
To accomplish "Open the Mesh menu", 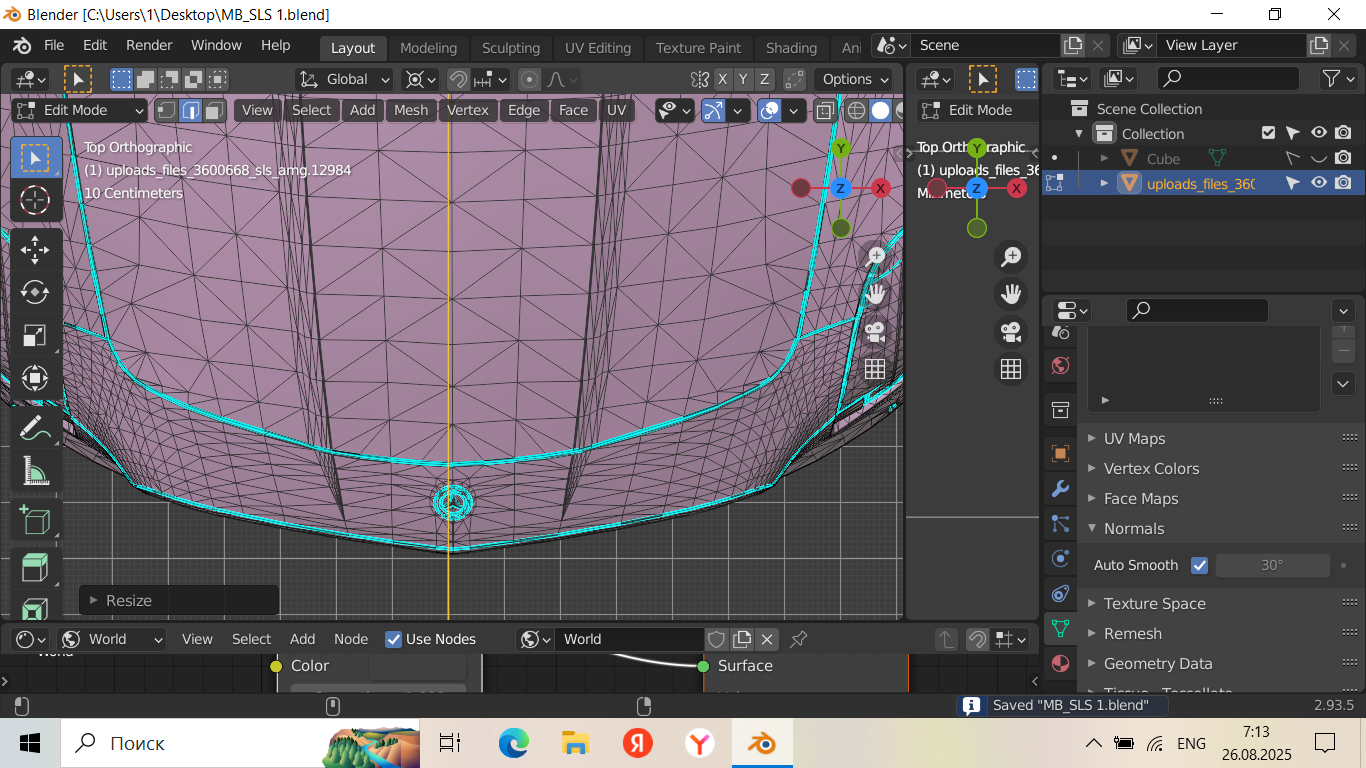I will (410, 110).
